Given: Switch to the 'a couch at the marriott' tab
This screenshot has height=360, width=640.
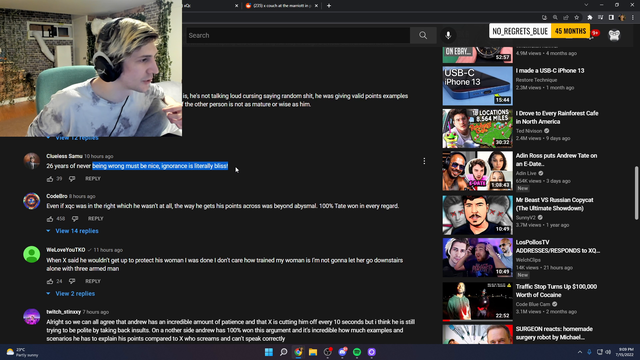Looking at the screenshot, I should click(282, 6).
